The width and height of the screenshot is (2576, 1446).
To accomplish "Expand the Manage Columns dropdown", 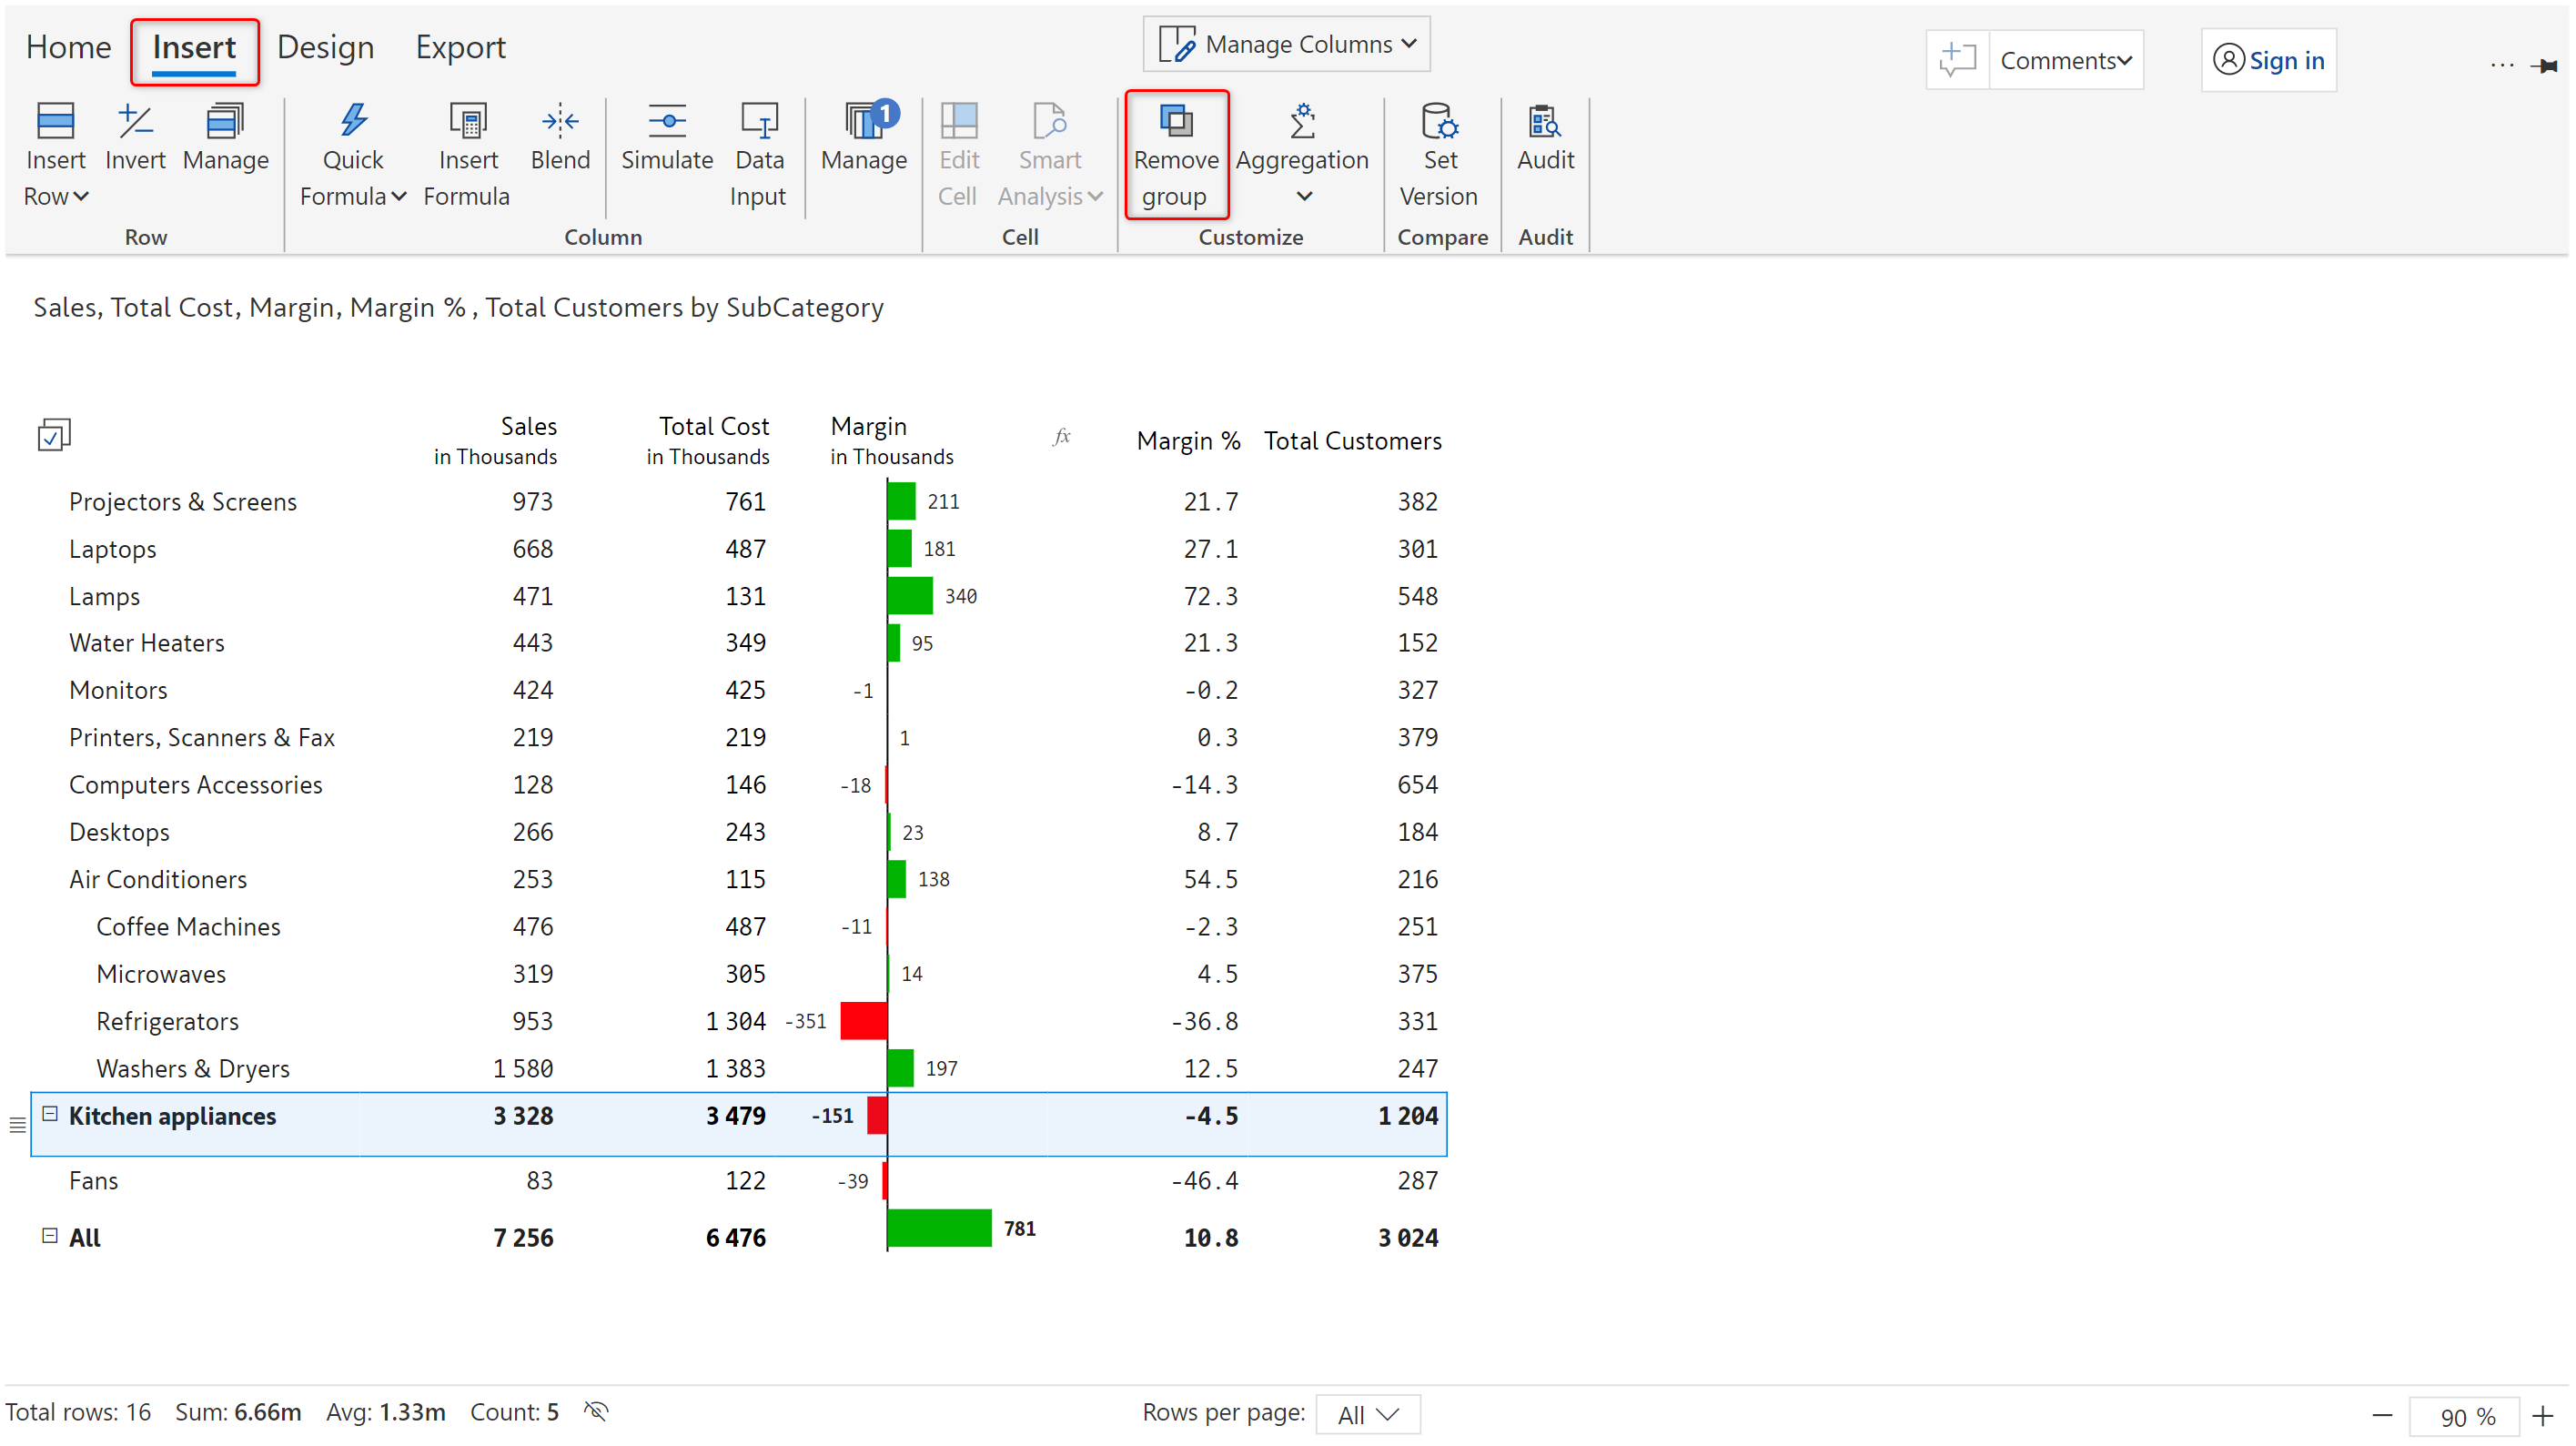I will tap(1287, 44).
